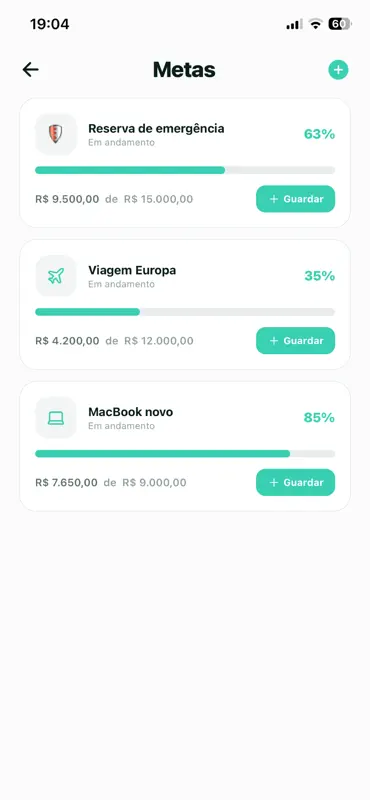Tap the Viagem Europa progress bar
Viewport: 370px width, 800px height.
[x=185, y=312]
